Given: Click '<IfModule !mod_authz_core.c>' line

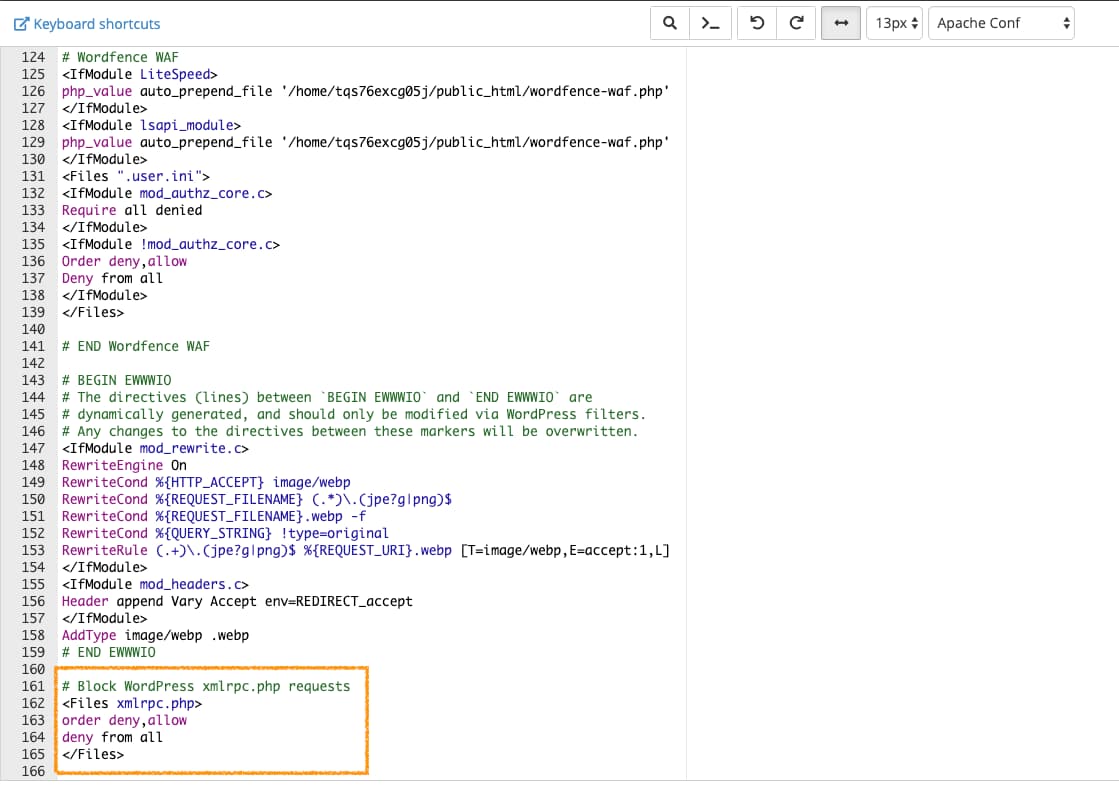Looking at the screenshot, I should (x=171, y=244).
